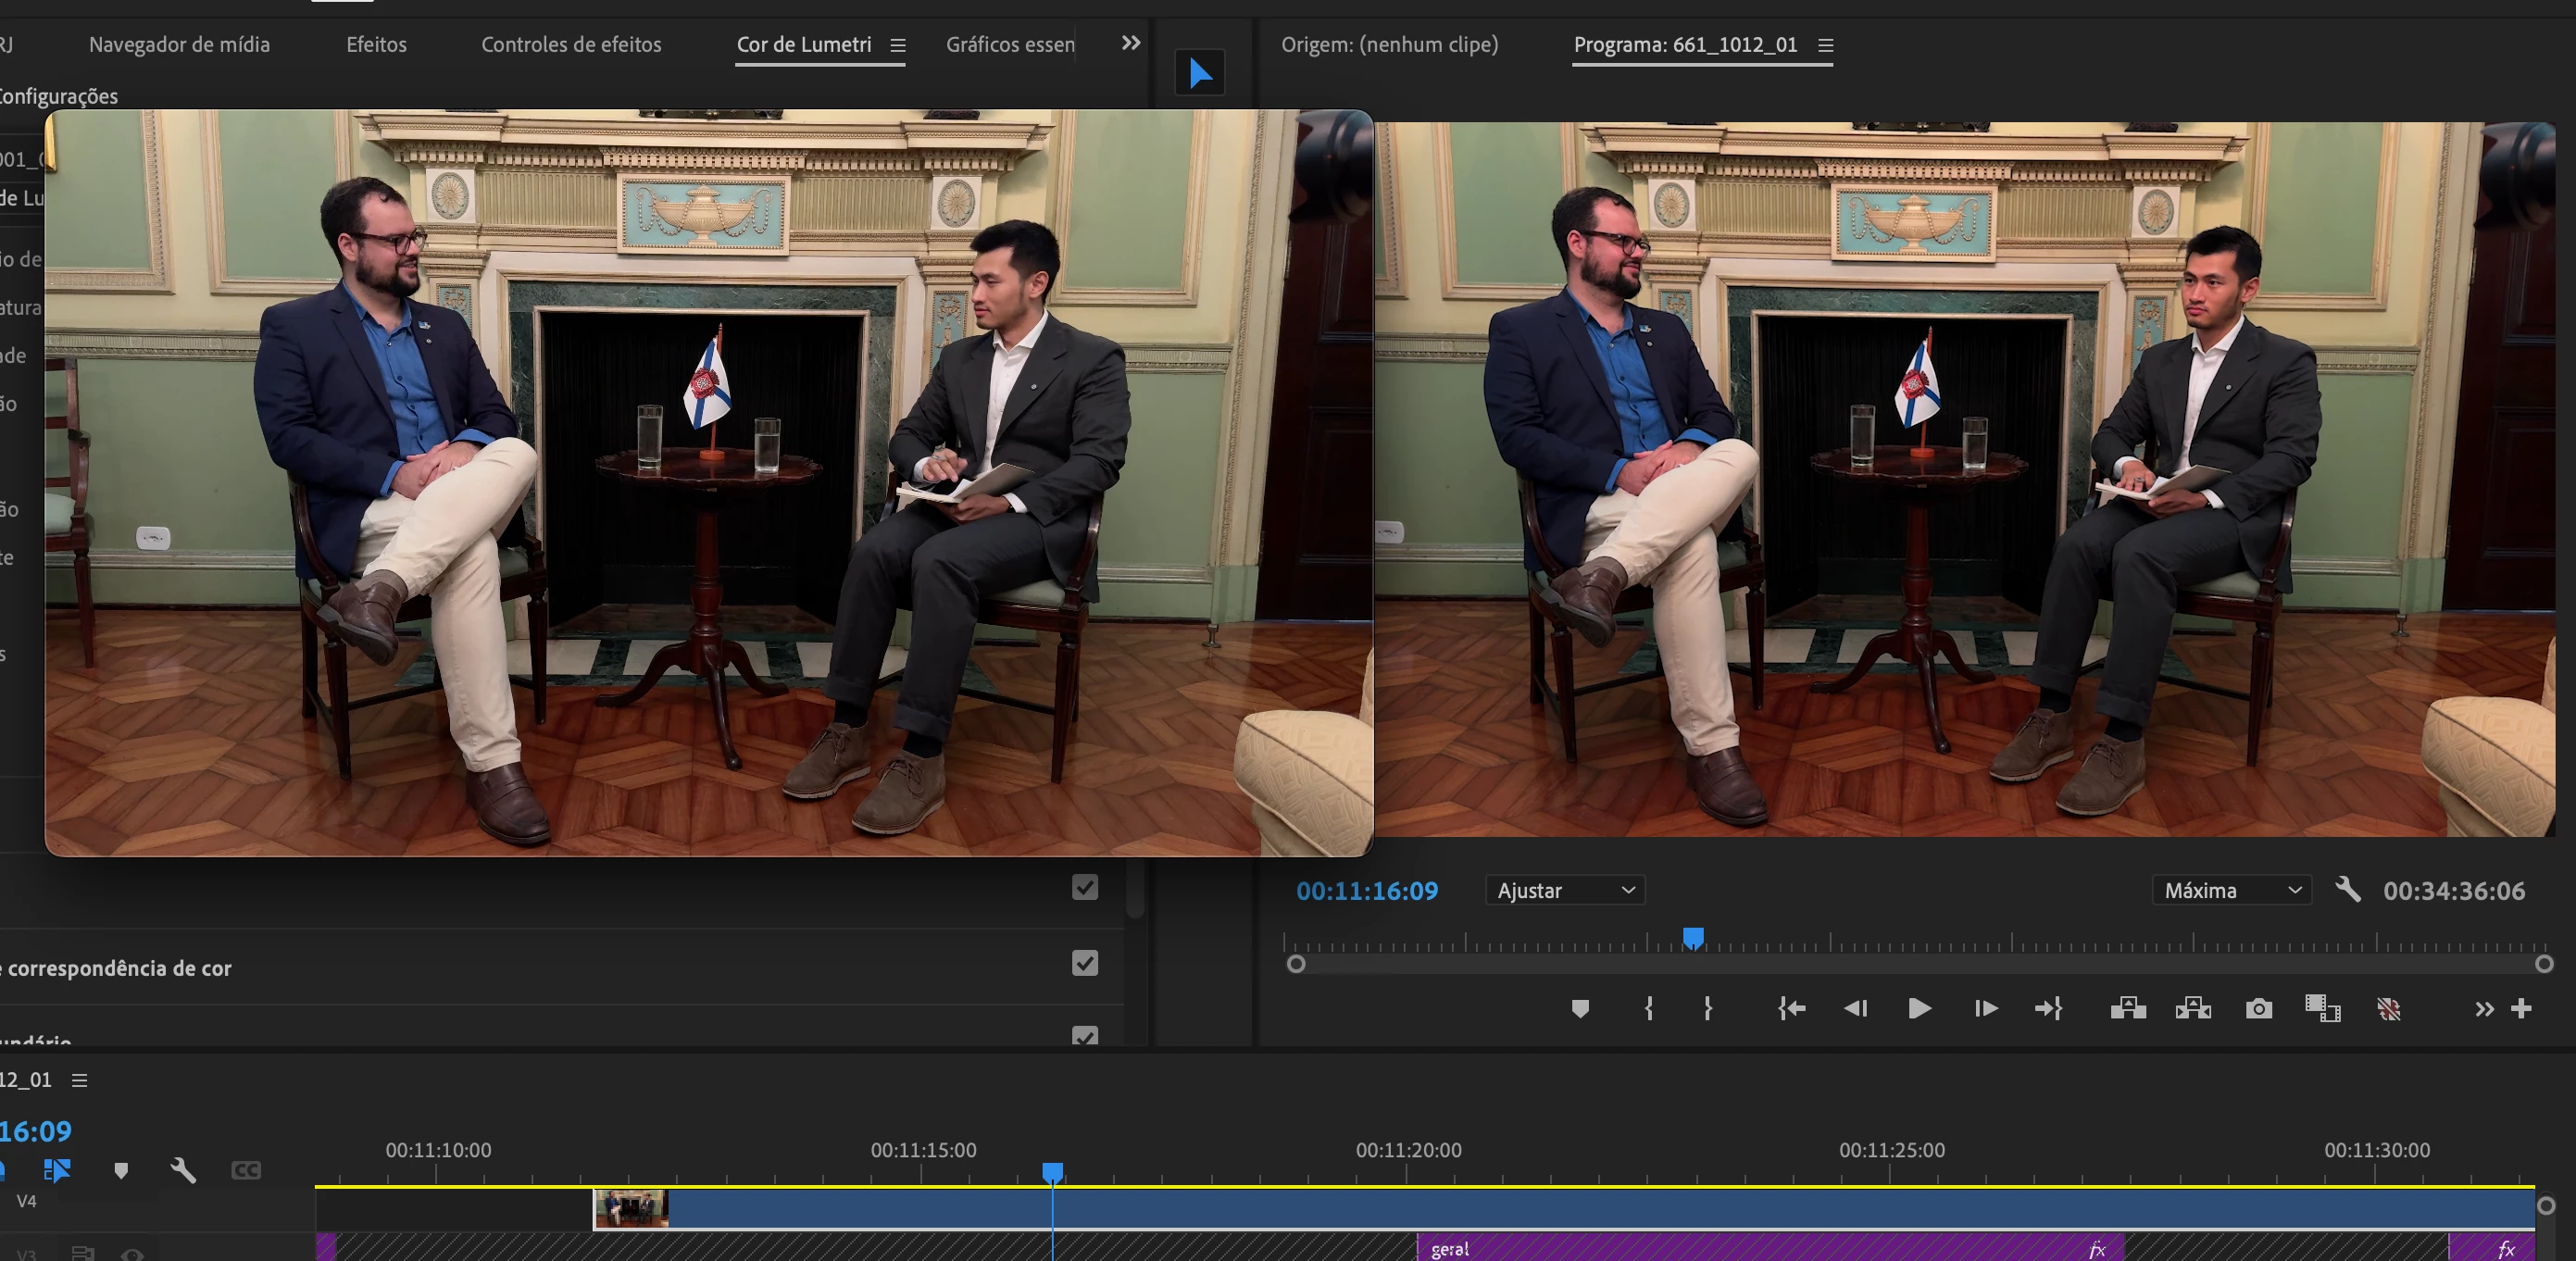Viewport: 2576px width, 1261px height.
Task: Click Go to Out point icon
Action: click(x=2048, y=1009)
